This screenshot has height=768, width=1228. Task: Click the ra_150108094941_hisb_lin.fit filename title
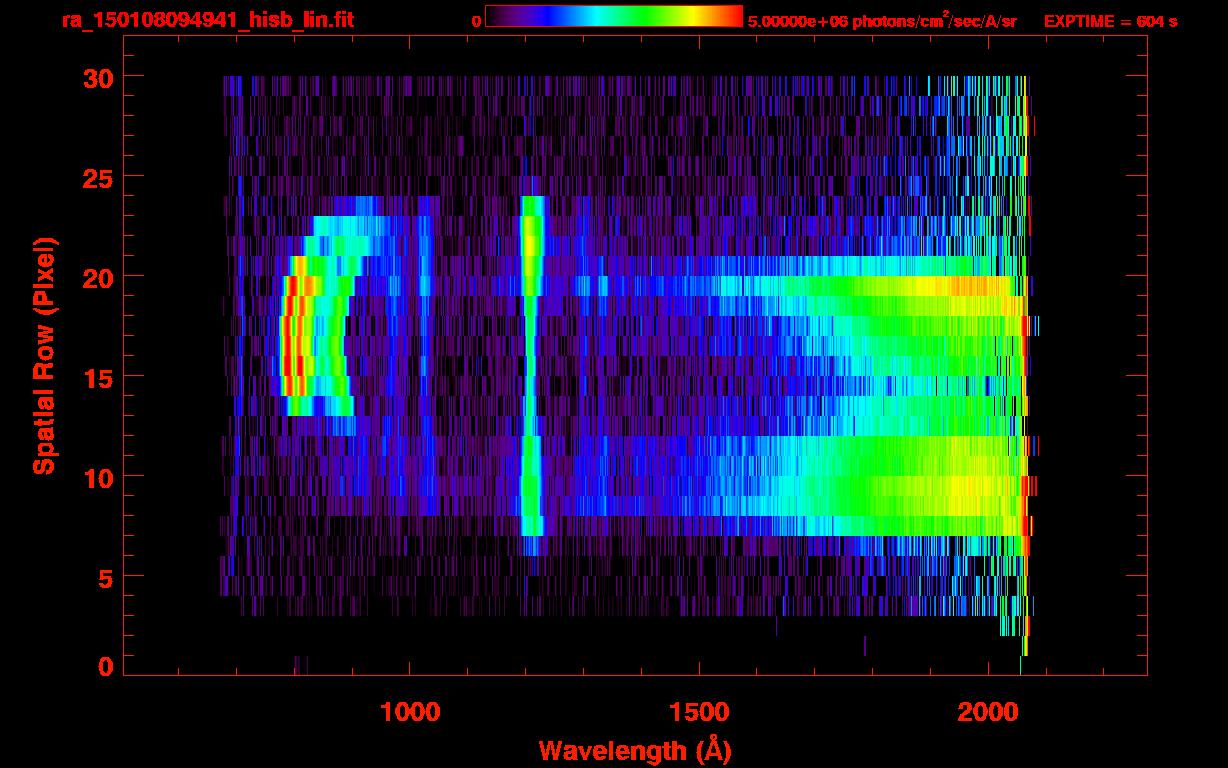click(x=207, y=20)
